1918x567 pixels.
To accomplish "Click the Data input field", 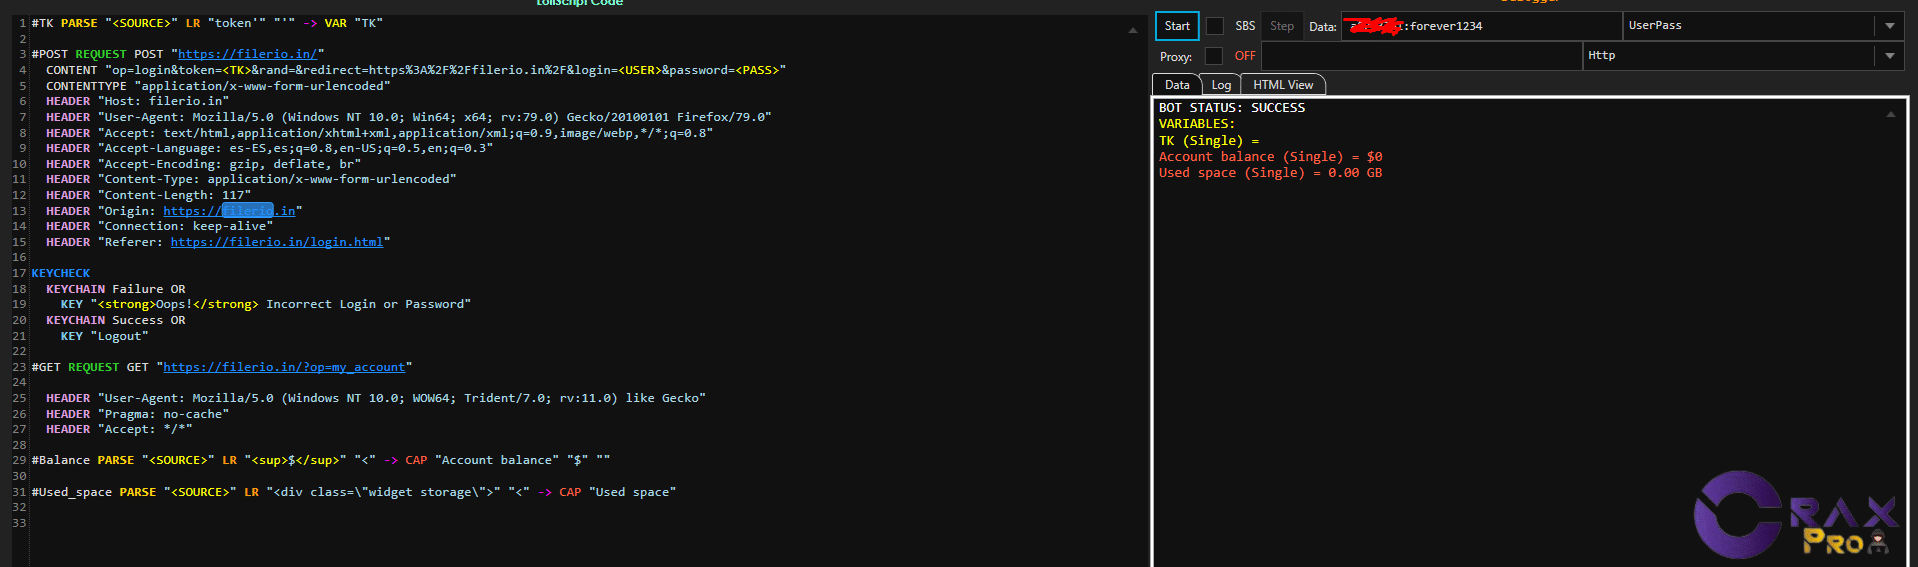I will coord(1478,26).
